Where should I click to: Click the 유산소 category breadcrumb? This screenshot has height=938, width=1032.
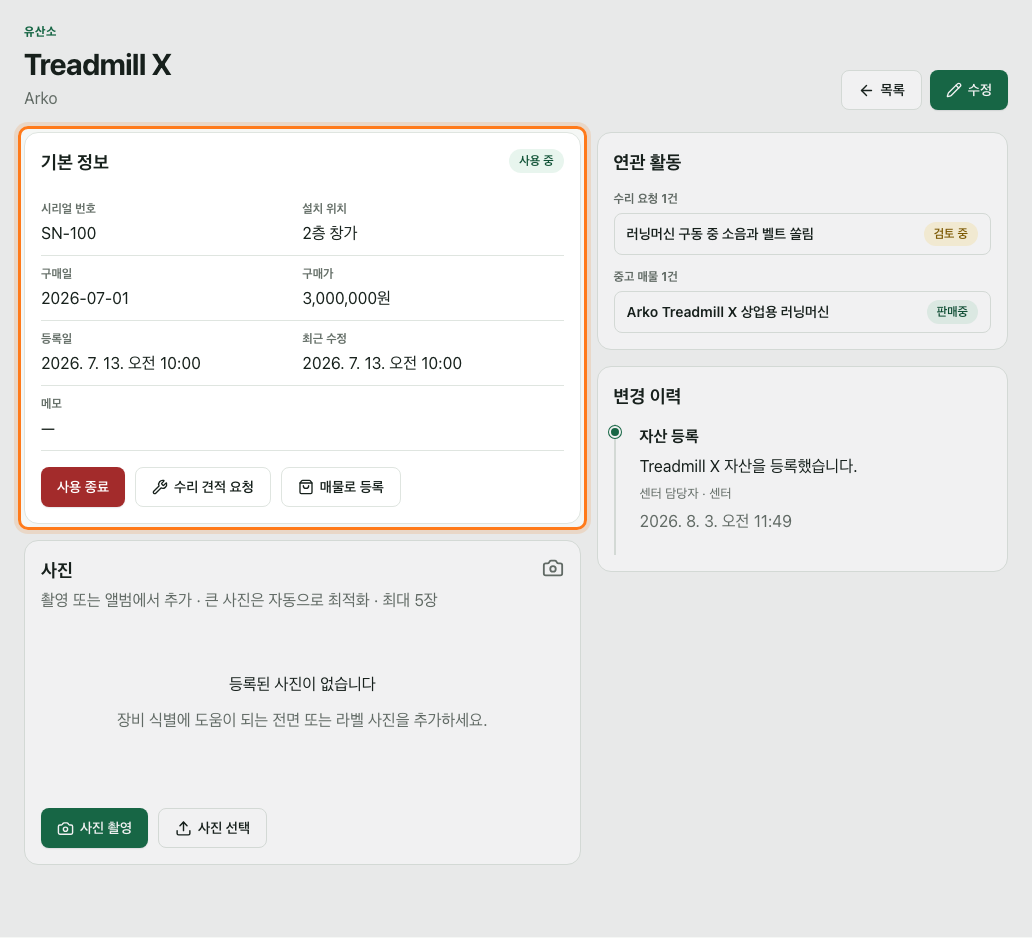pos(40,32)
